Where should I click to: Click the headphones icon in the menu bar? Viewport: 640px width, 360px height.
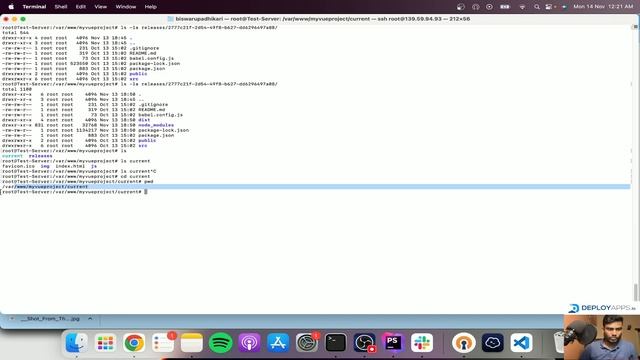[x=476, y=7]
